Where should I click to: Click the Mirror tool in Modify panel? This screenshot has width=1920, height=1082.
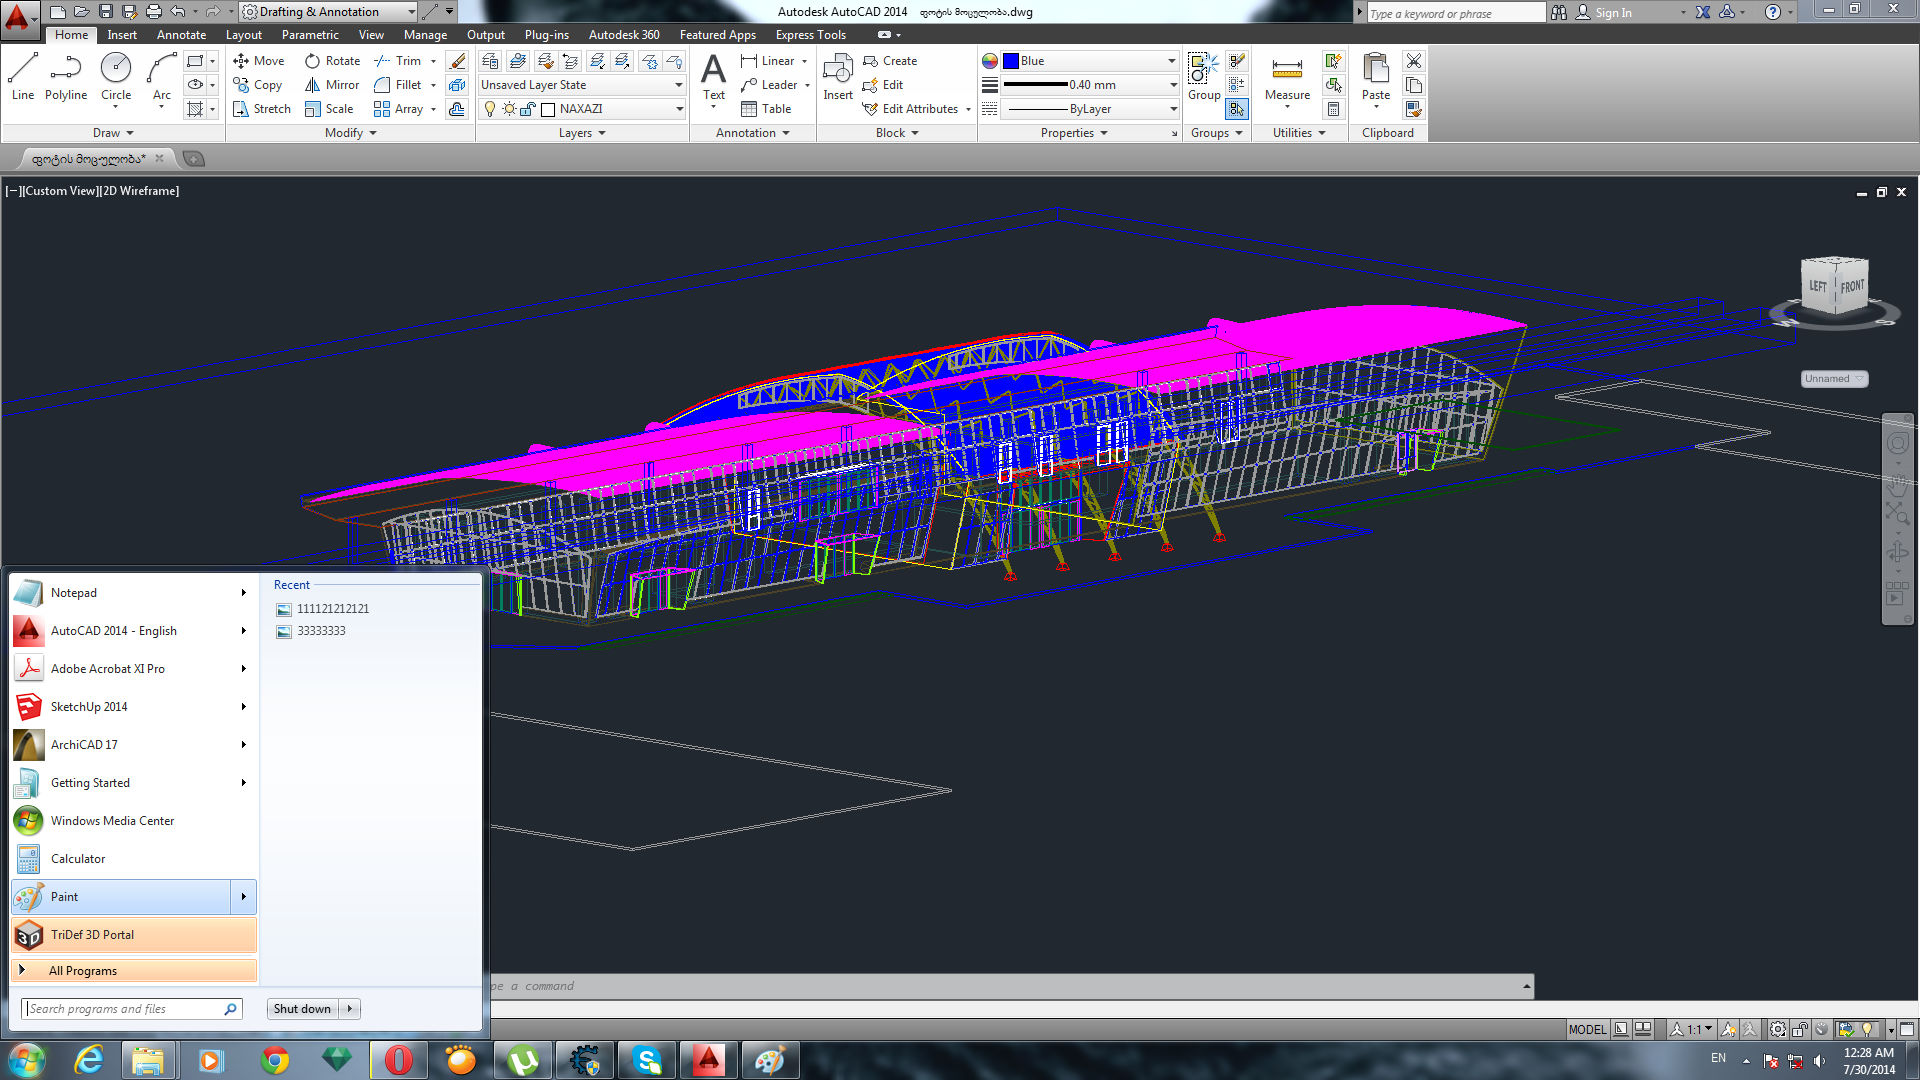pyautogui.click(x=331, y=85)
